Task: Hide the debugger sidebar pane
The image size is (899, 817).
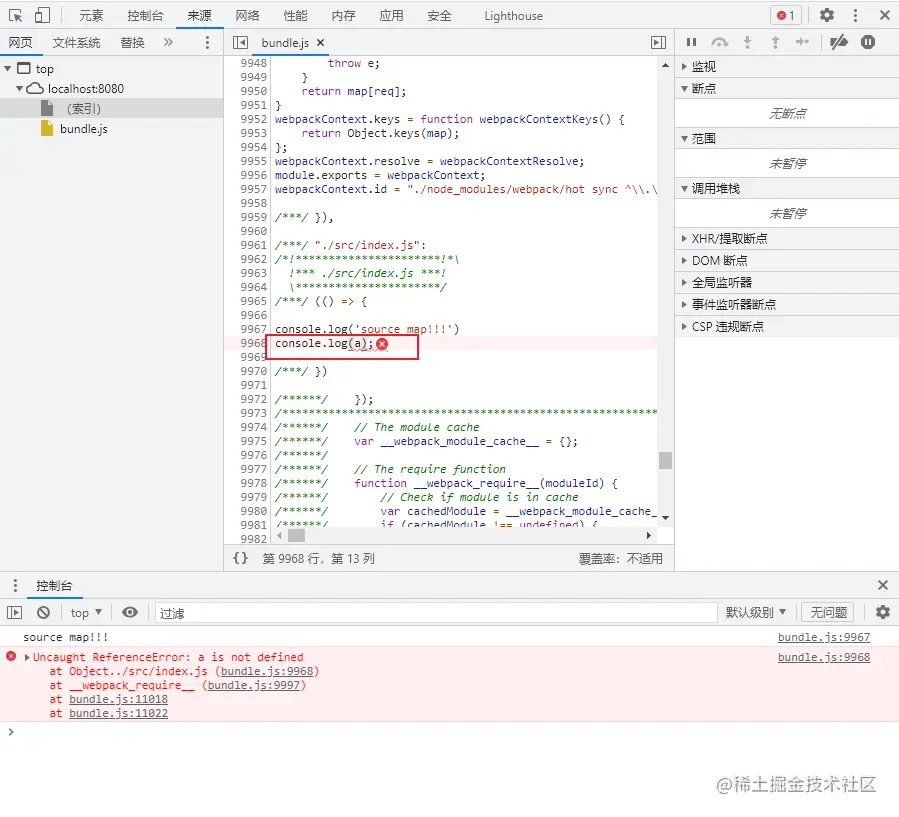Action: click(x=658, y=42)
